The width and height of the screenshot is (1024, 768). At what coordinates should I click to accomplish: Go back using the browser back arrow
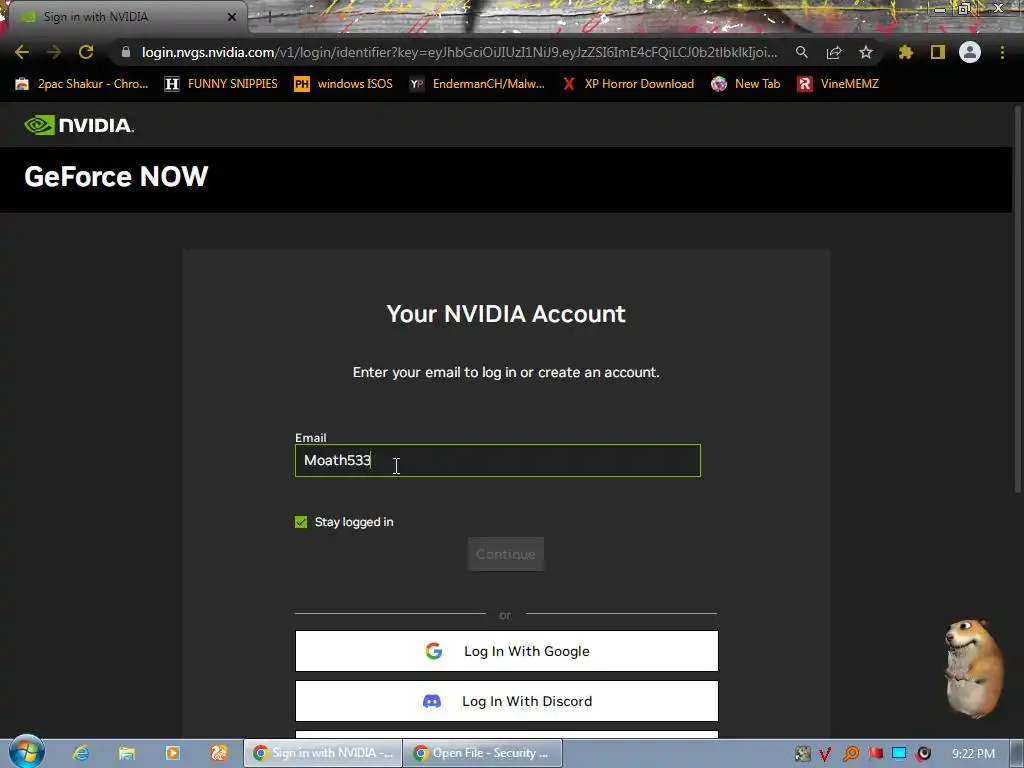coord(22,52)
